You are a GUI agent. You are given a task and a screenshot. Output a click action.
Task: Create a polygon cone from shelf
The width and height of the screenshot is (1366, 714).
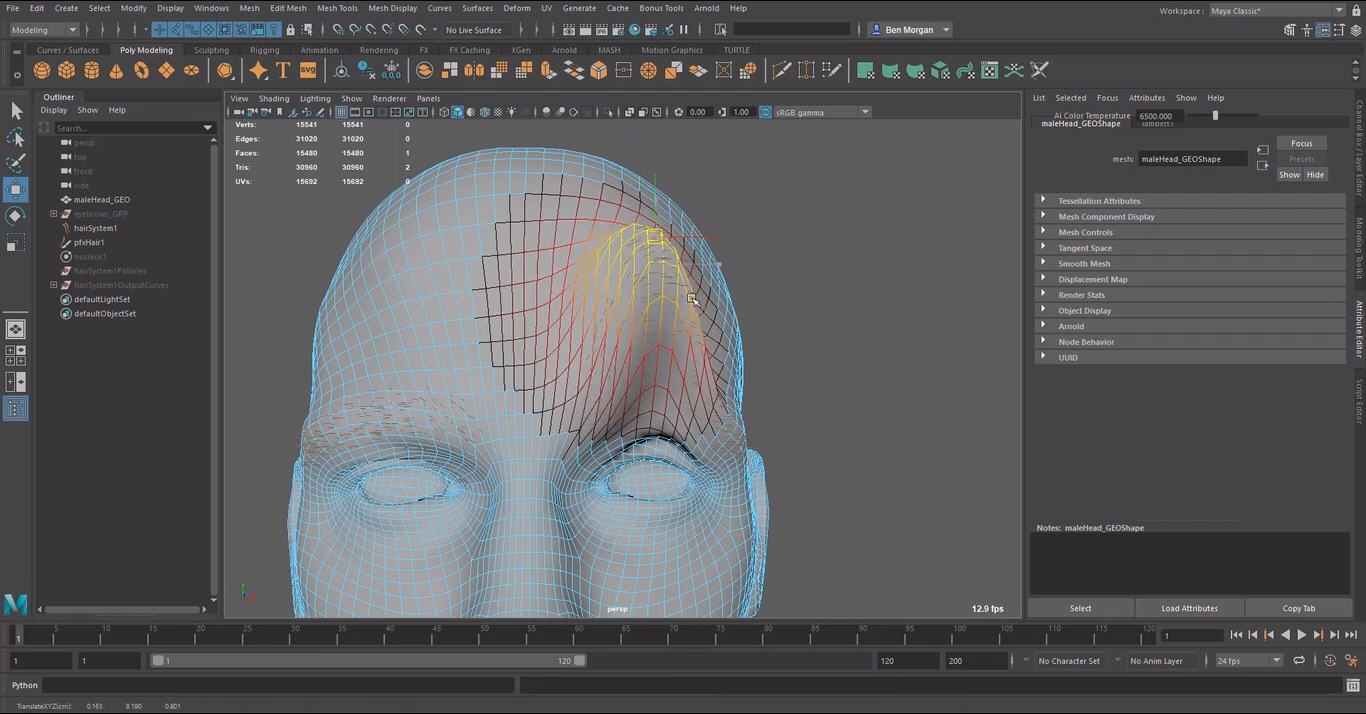tap(117, 70)
